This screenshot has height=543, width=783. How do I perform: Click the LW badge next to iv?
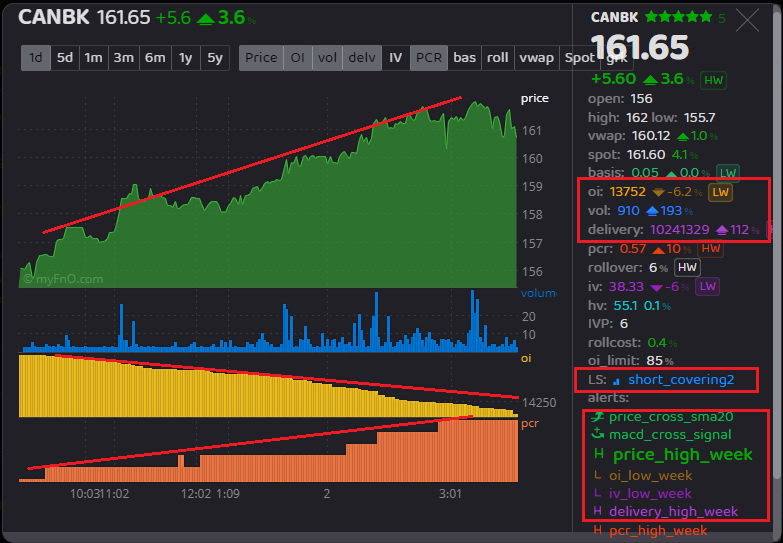(x=707, y=286)
